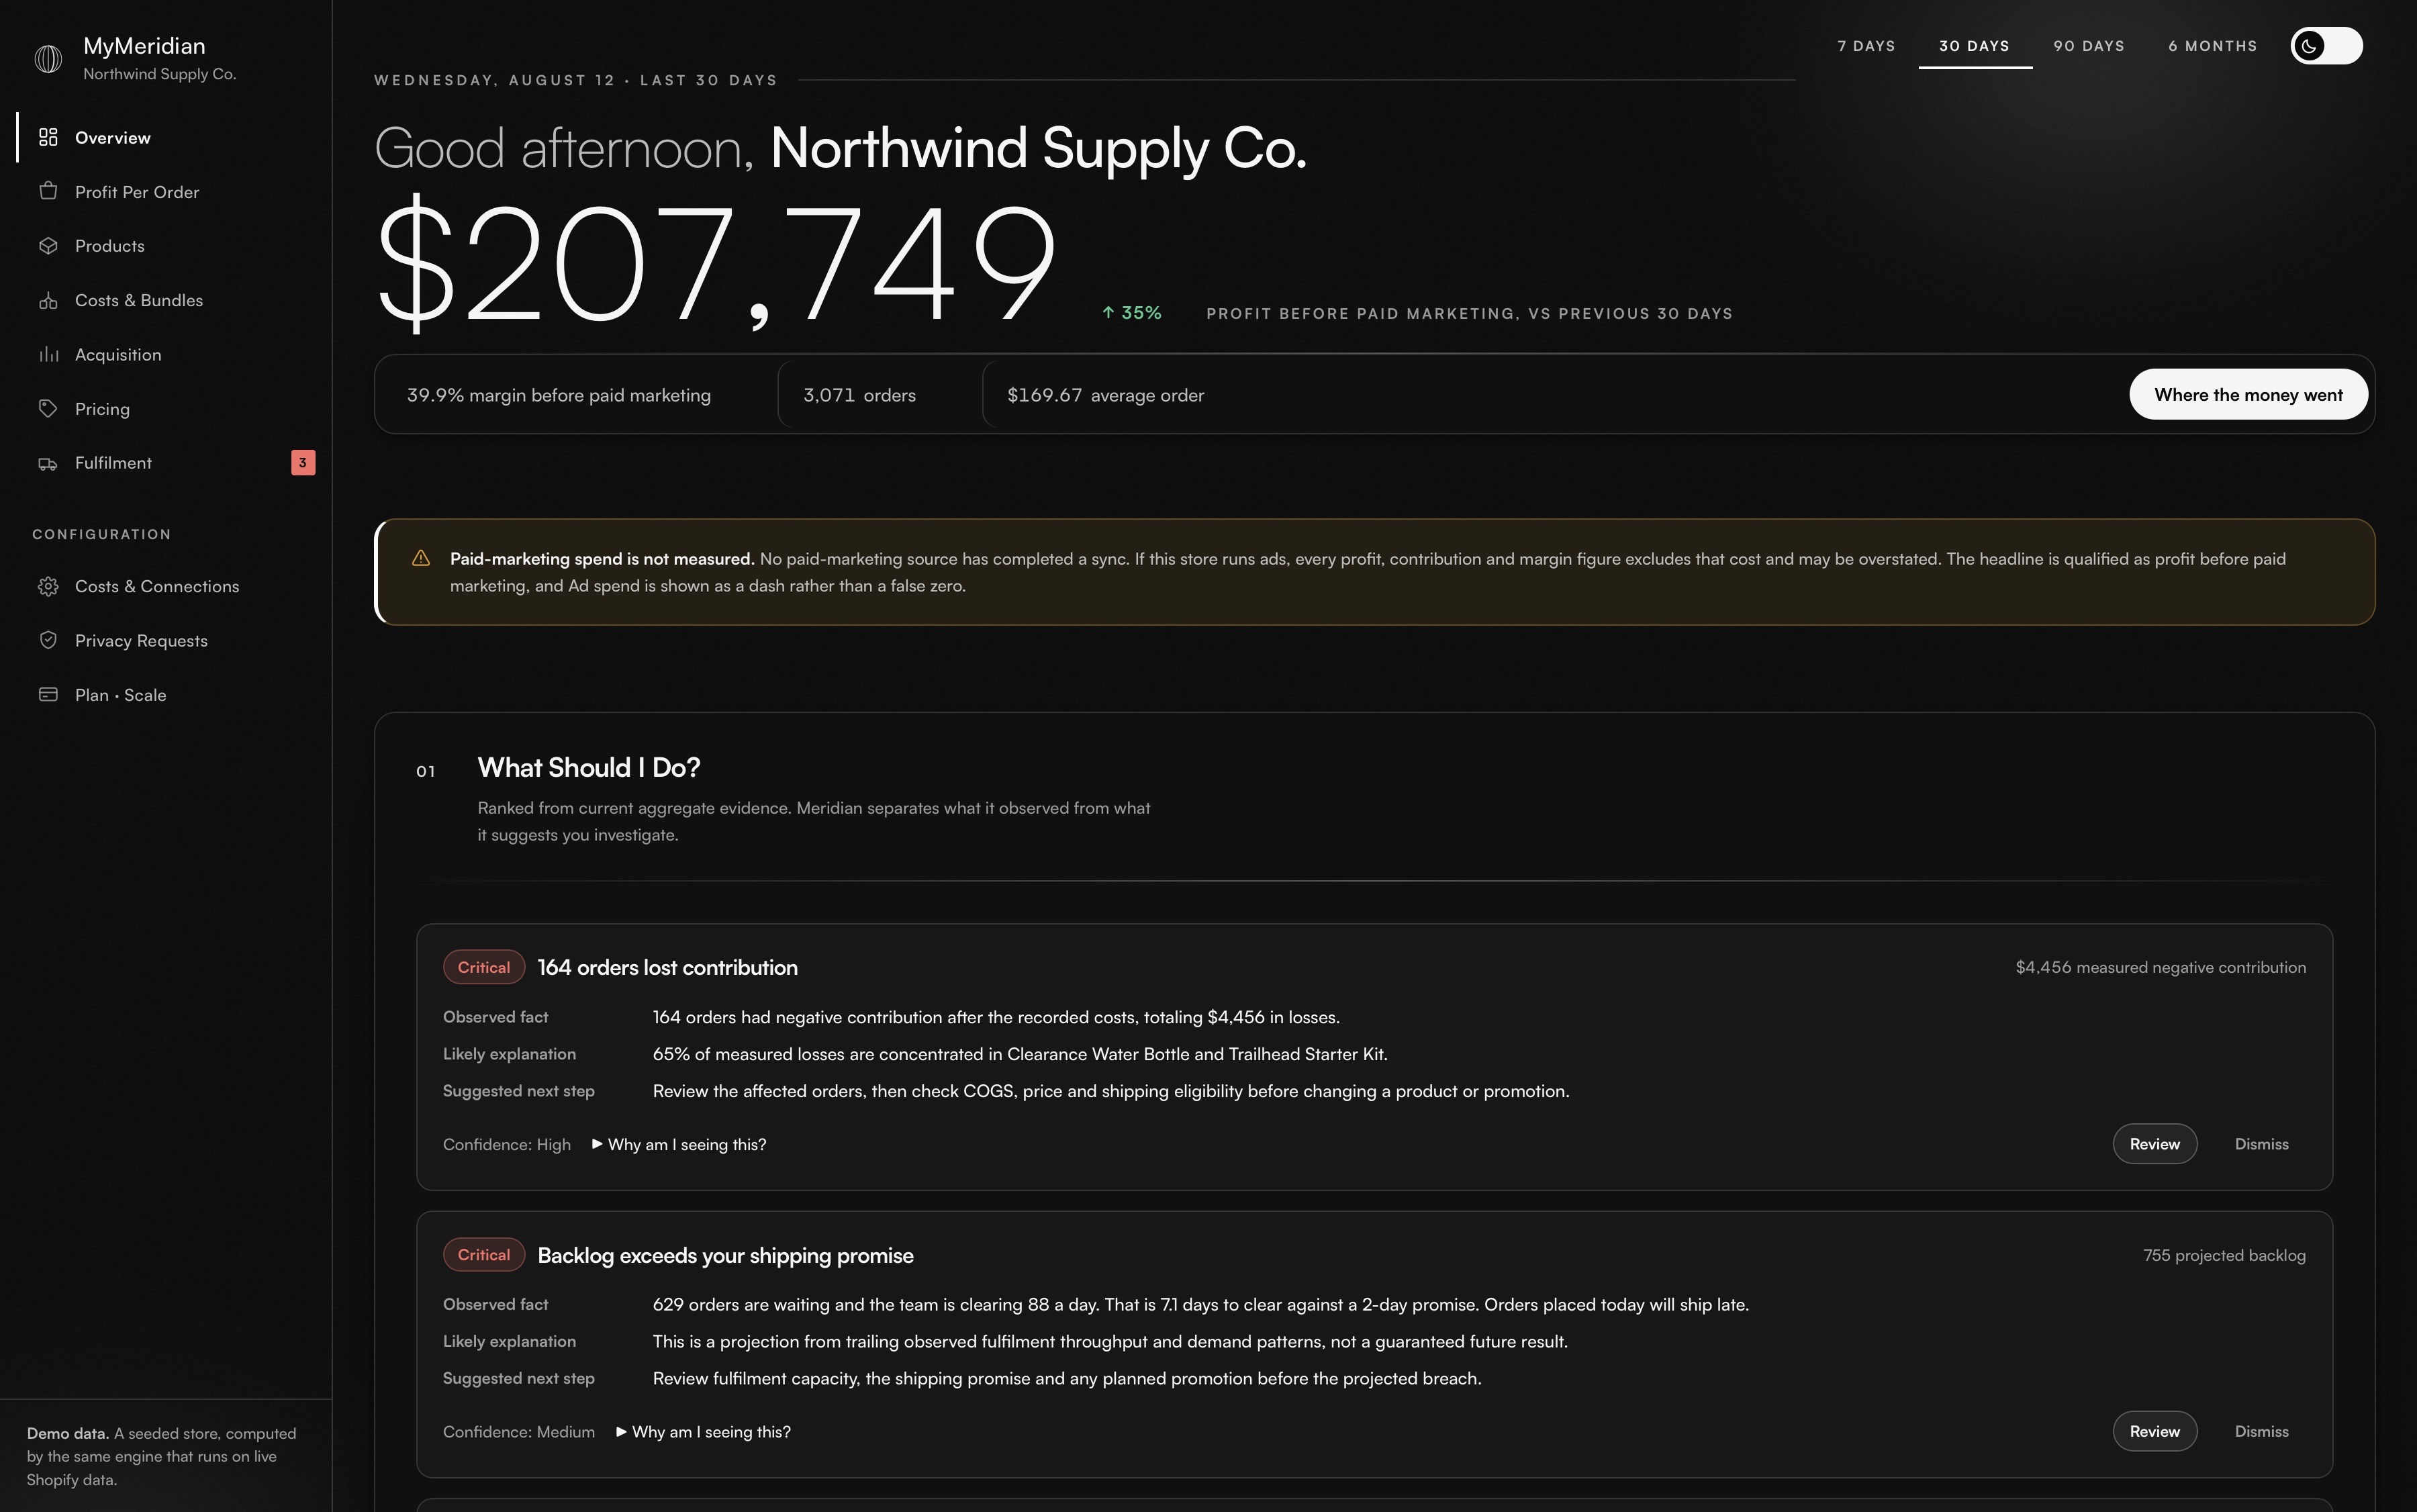Switch to the 6 Months range

tap(2212, 46)
